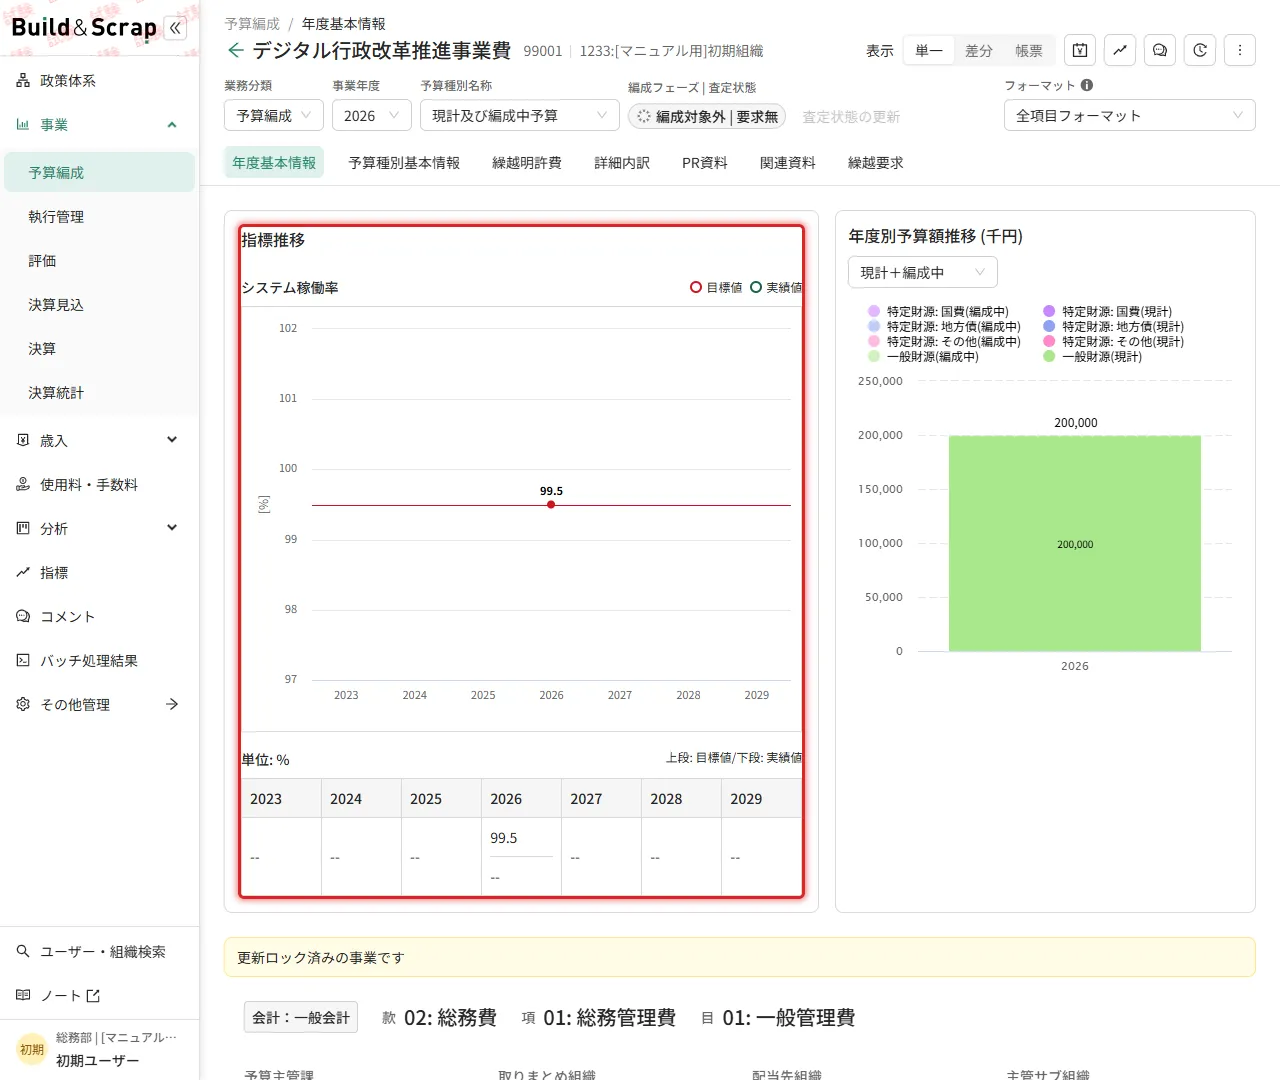Switch to 予算種別基本情報 tab
1280x1080 pixels.
pyautogui.click(x=404, y=163)
